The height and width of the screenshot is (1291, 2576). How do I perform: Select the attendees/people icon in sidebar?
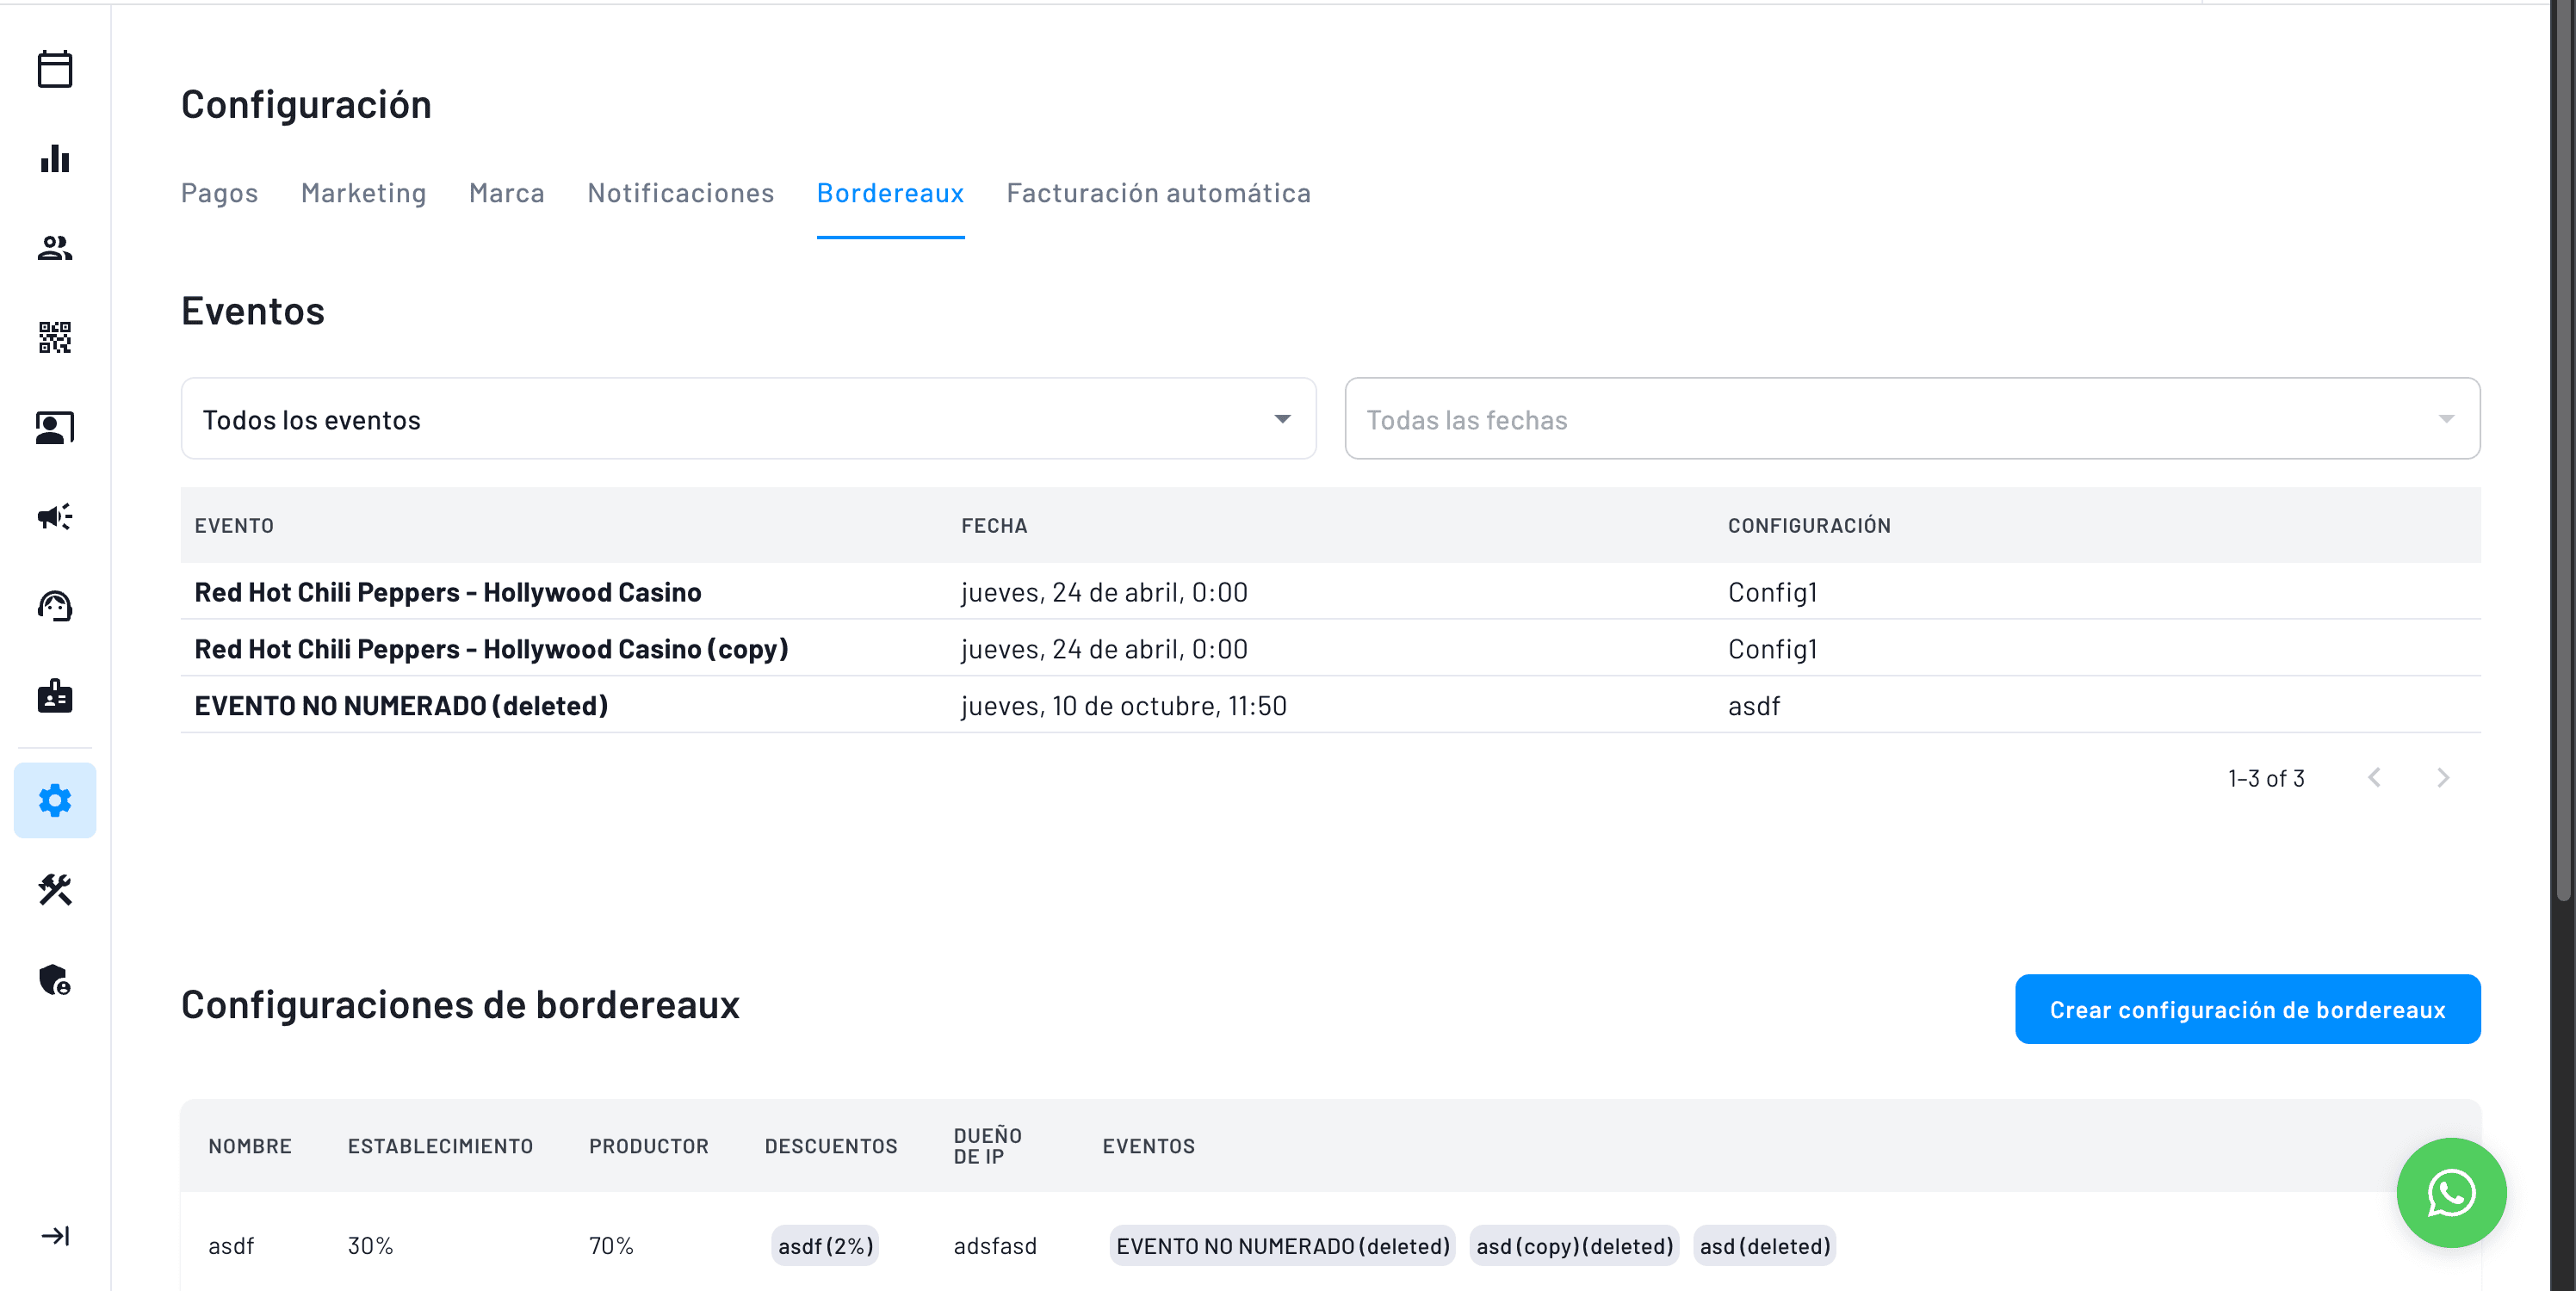click(55, 248)
